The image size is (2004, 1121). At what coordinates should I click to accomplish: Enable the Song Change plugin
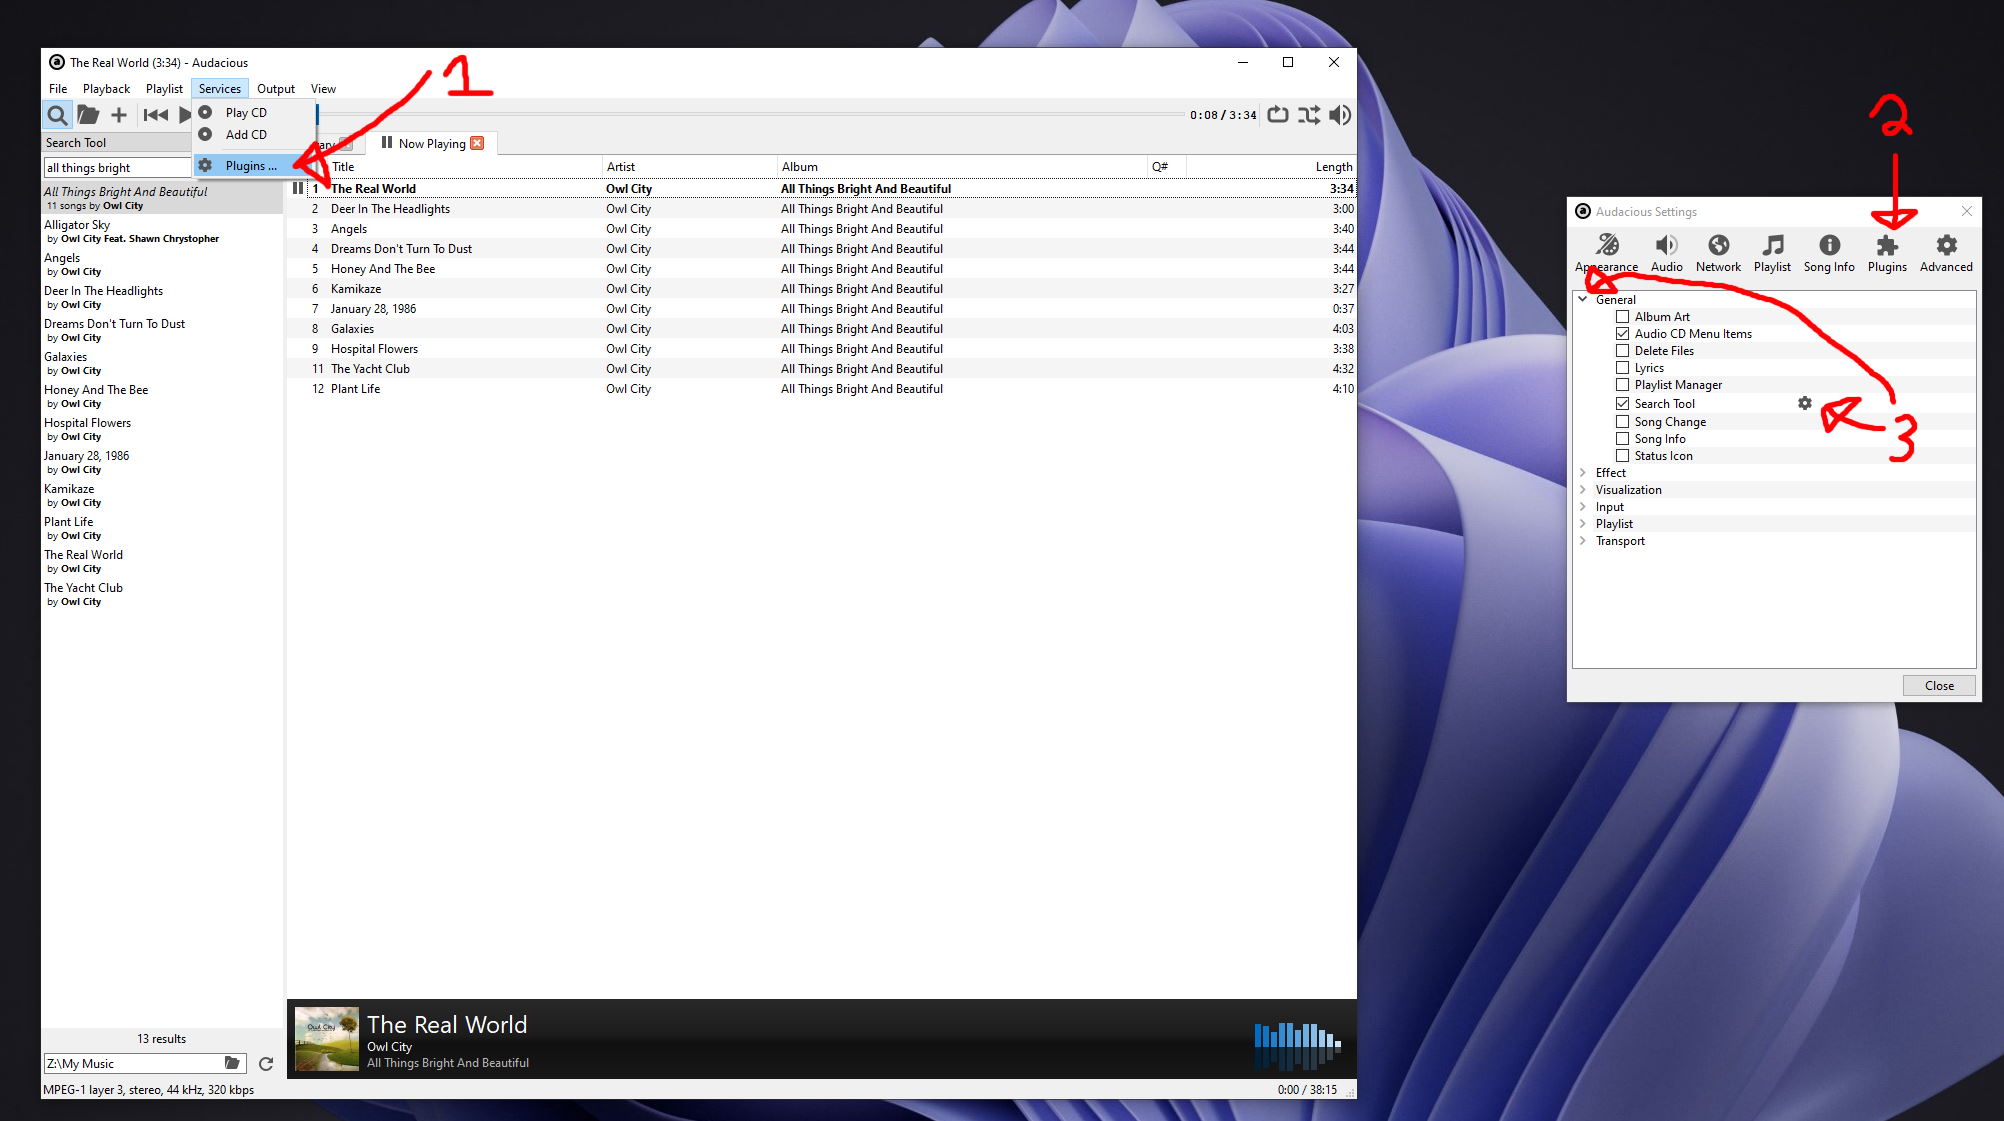[x=1622, y=422]
